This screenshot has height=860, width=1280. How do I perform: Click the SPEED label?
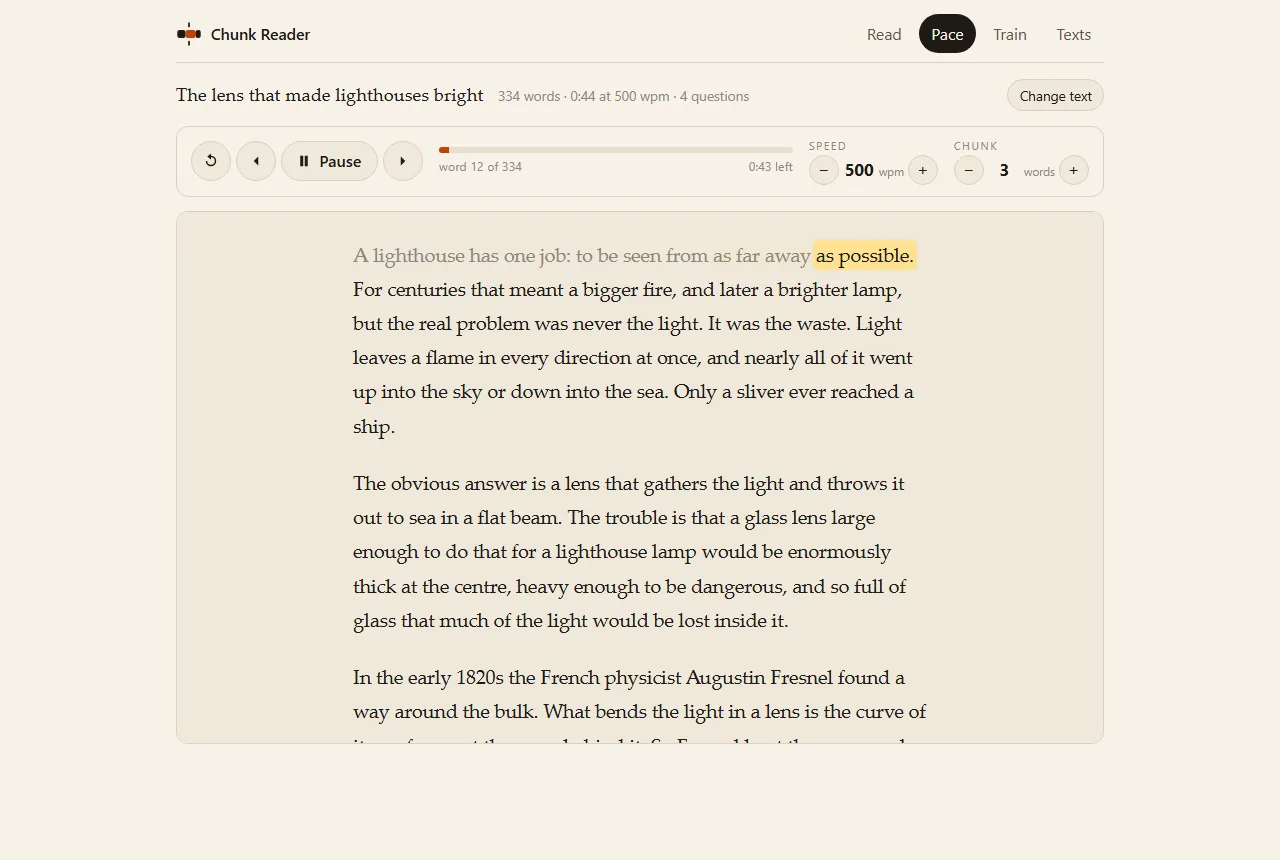(x=828, y=146)
